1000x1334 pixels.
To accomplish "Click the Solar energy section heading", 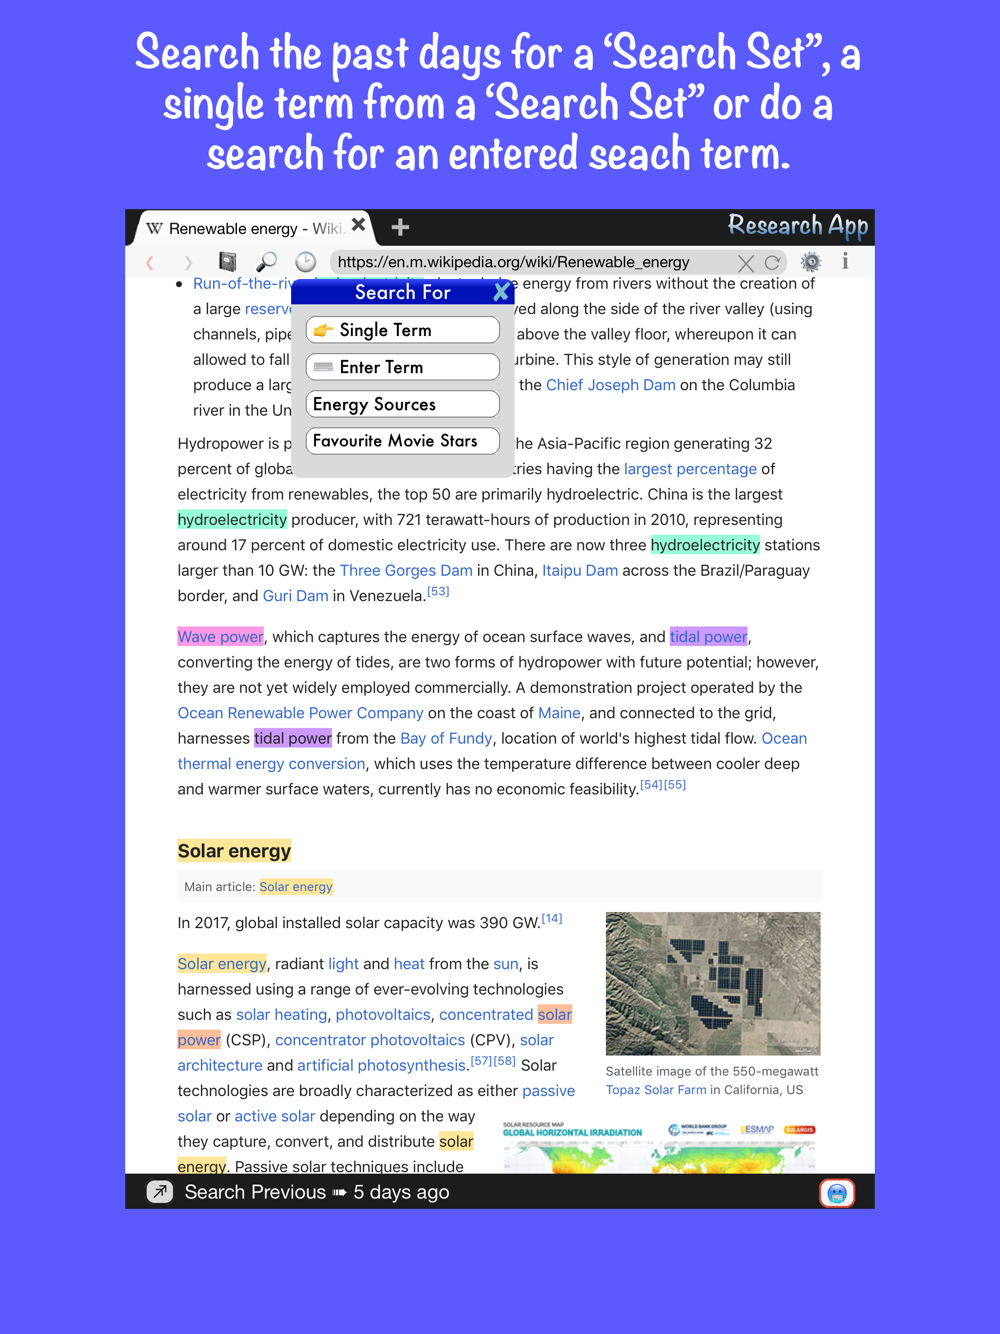I will point(234,851).
